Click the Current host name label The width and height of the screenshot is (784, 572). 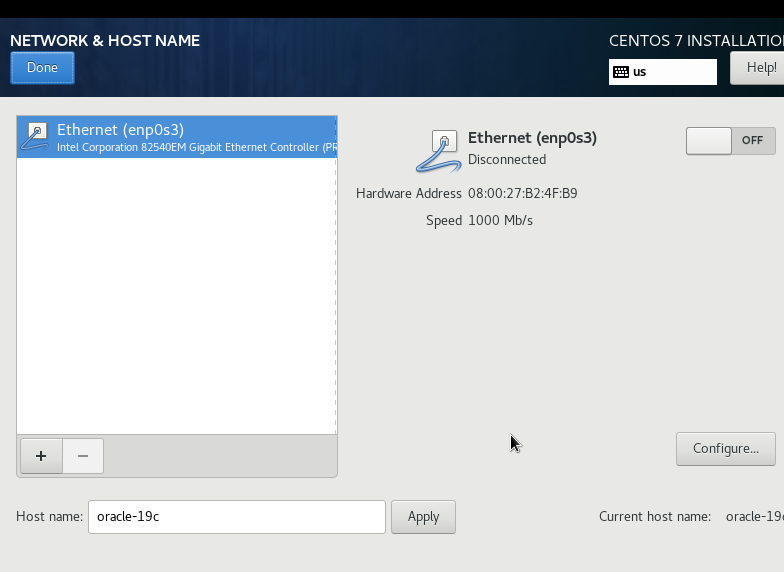pyautogui.click(x=655, y=516)
